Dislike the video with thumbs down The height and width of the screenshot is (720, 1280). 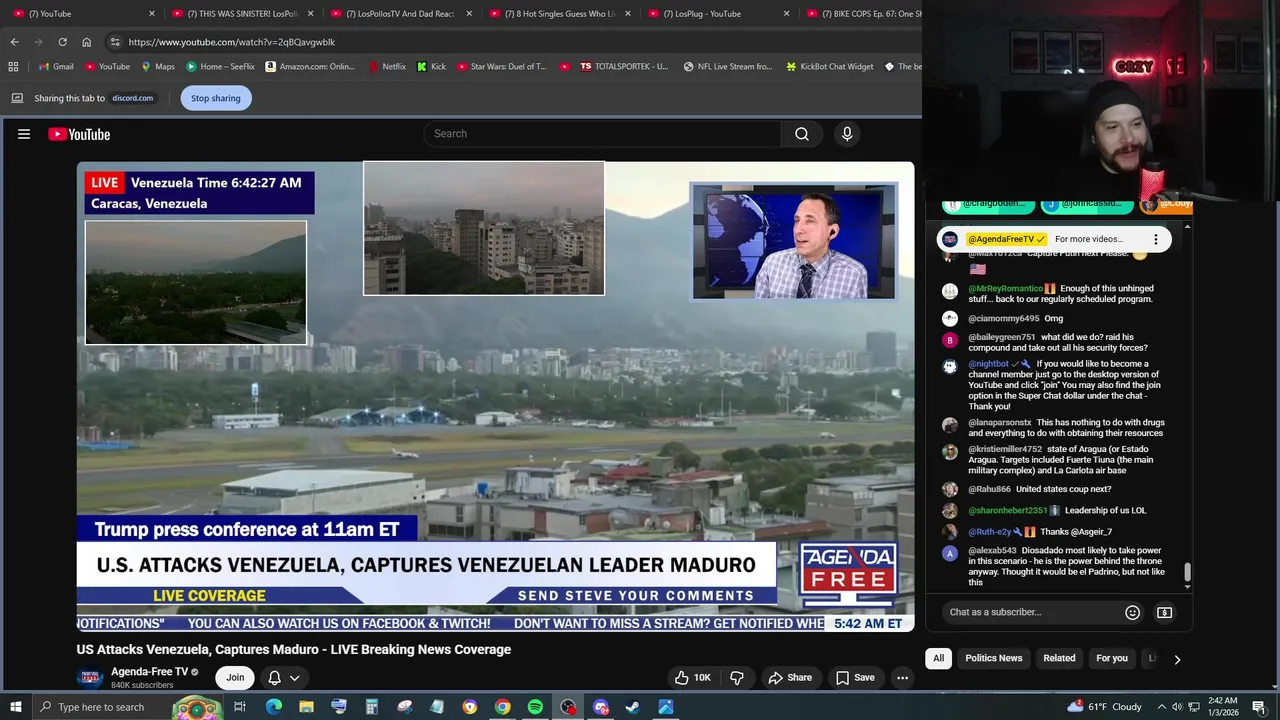pos(737,678)
